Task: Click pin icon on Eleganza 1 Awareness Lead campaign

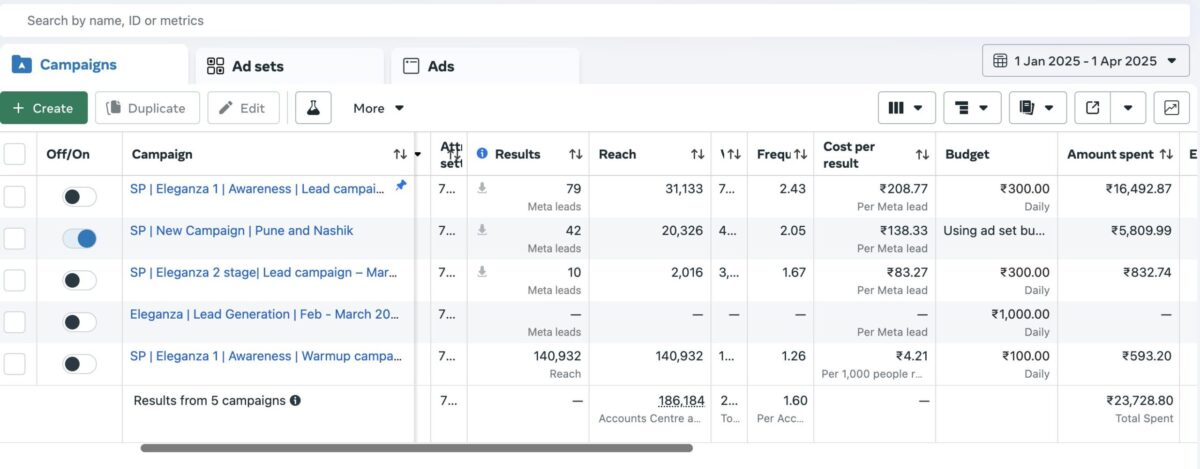Action: (401, 186)
